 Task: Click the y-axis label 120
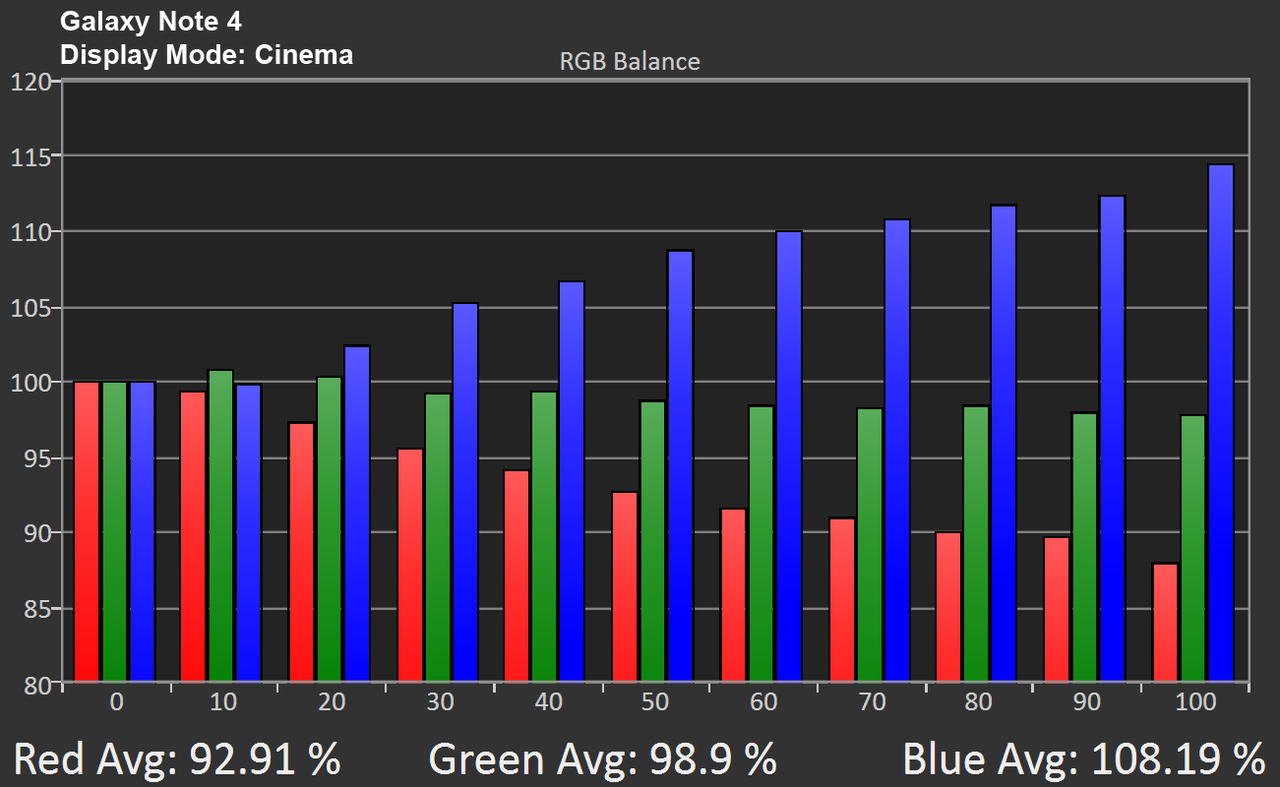[29, 82]
